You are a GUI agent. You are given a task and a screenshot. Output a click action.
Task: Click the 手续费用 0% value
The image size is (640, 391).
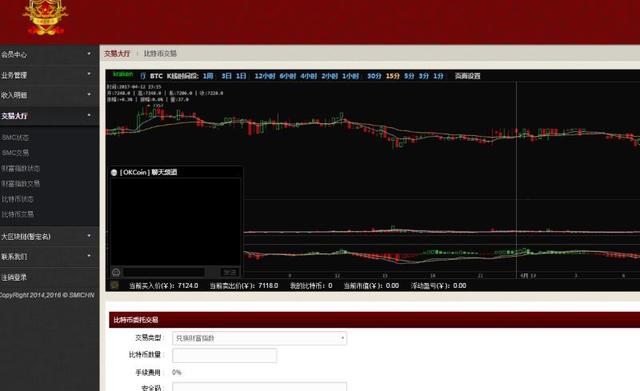[x=177, y=372]
